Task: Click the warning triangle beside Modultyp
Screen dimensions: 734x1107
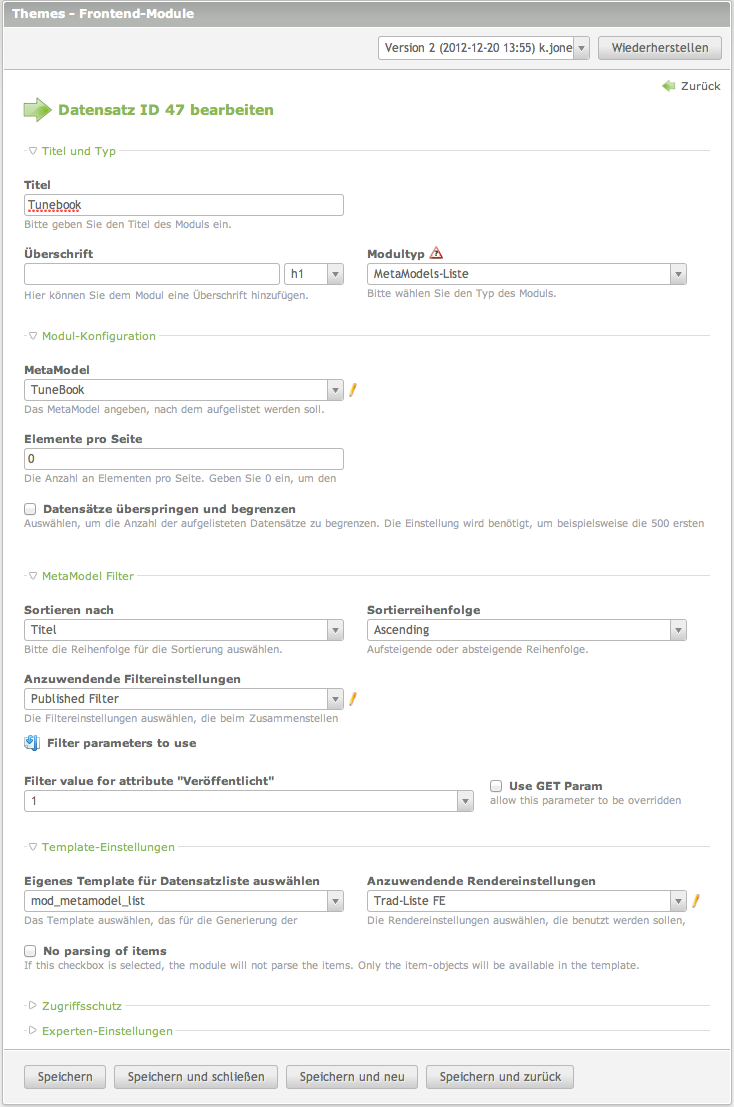Action: (438, 252)
